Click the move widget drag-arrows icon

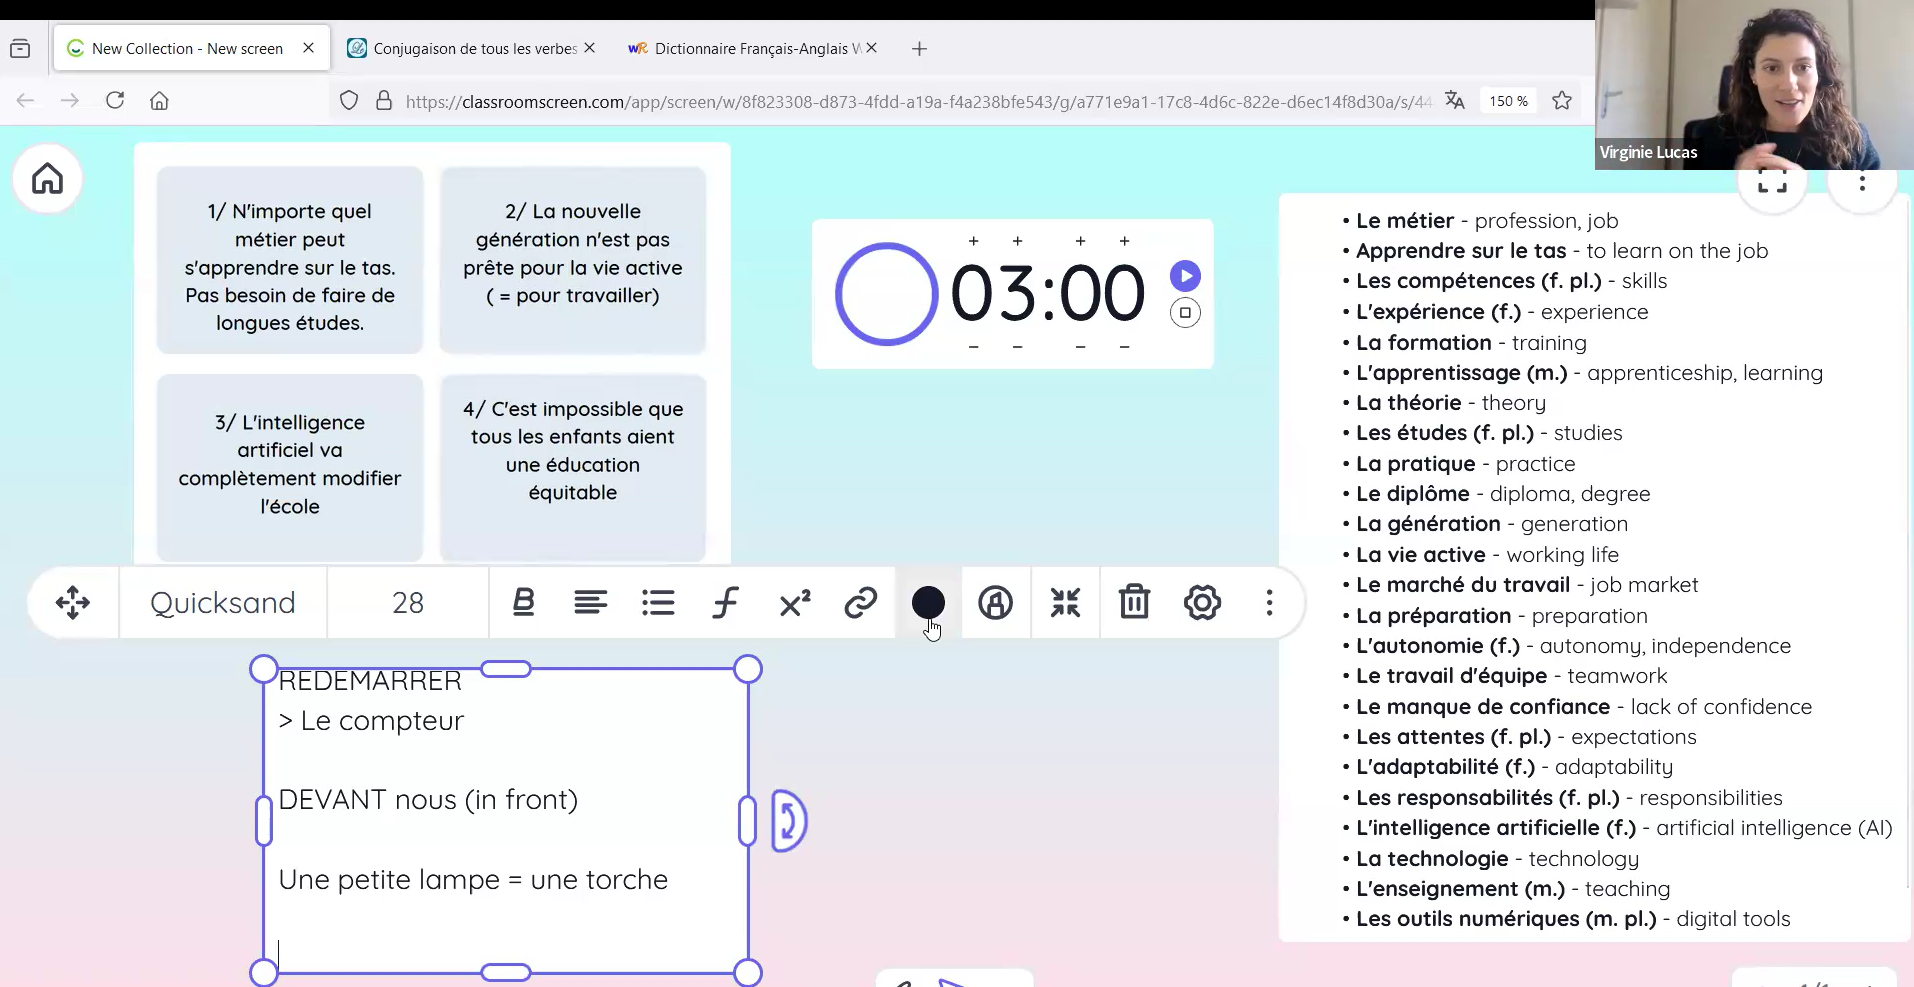[73, 603]
